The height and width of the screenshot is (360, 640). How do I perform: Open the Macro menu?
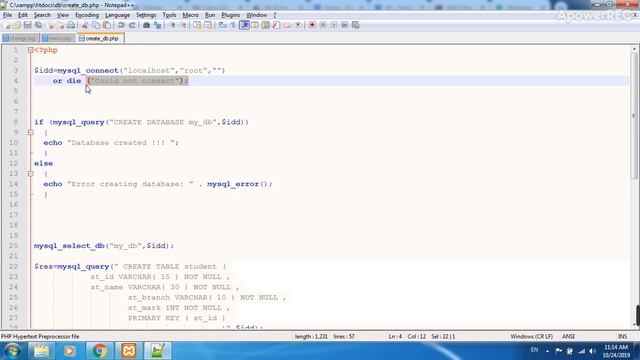click(190, 15)
